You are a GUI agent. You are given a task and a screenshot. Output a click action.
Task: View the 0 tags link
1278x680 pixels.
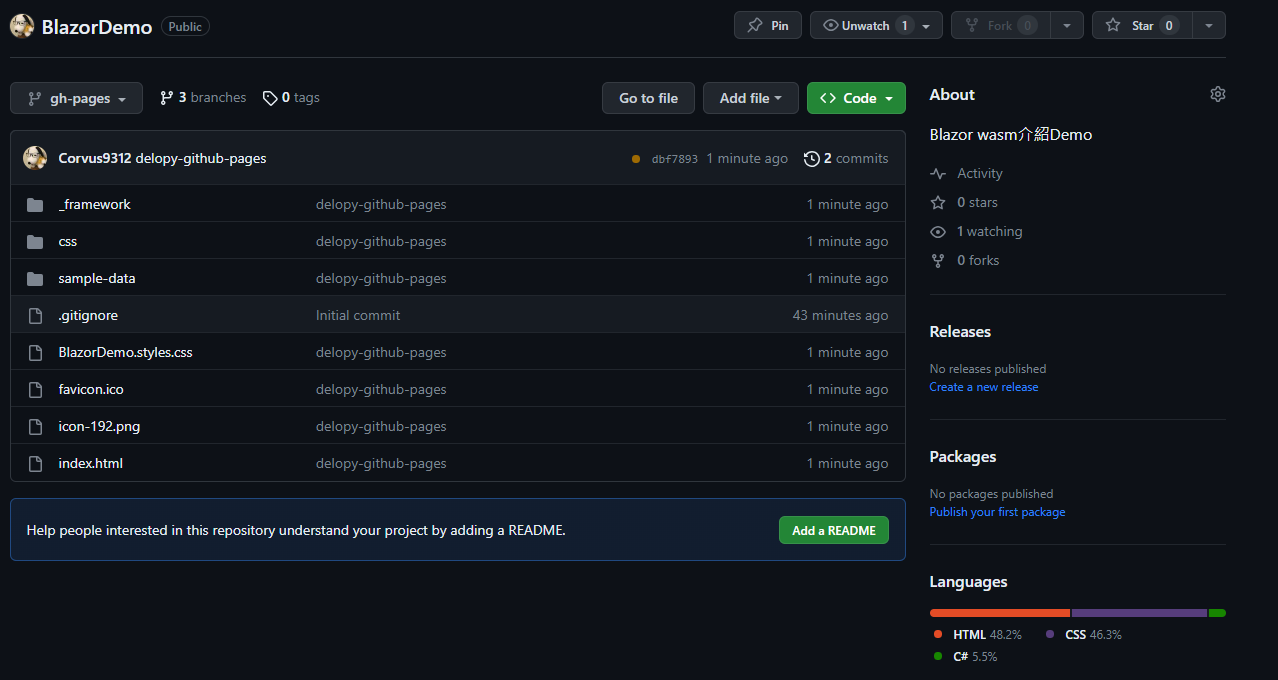click(291, 98)
